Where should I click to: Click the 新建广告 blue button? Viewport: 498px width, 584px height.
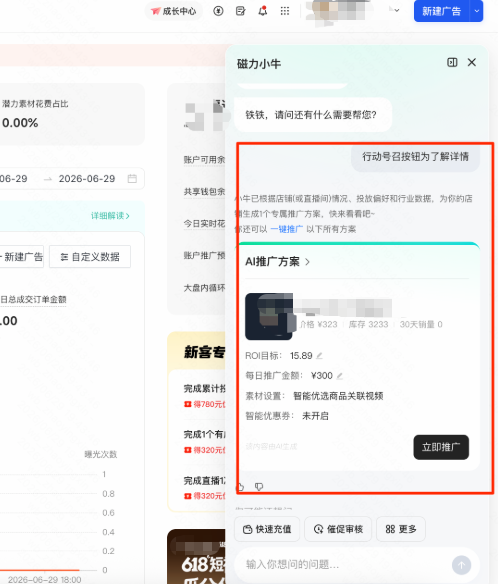(x=442, y=11)
